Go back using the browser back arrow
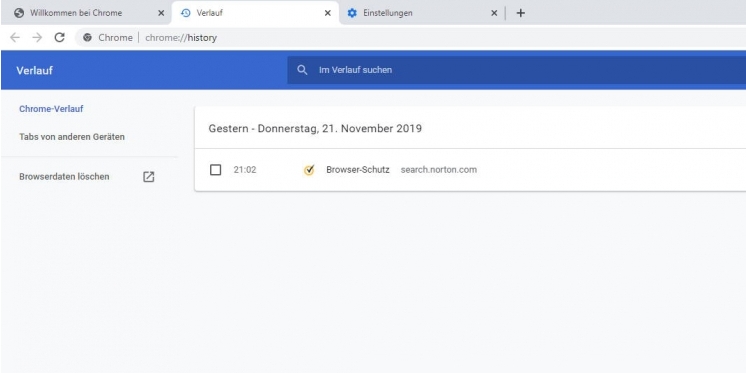 (x=15, y=38)
